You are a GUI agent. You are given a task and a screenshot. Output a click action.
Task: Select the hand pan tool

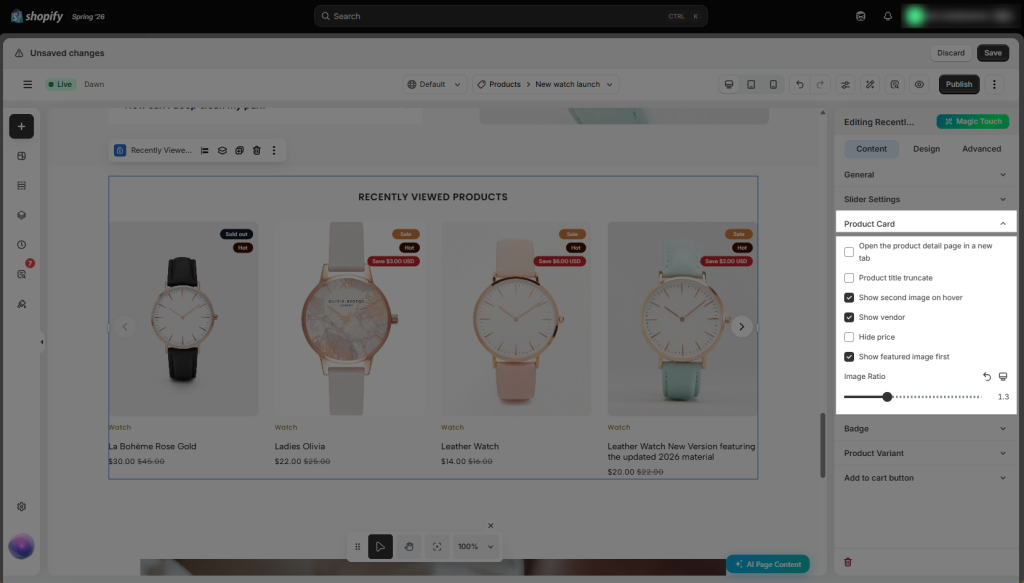click(409, 546)
